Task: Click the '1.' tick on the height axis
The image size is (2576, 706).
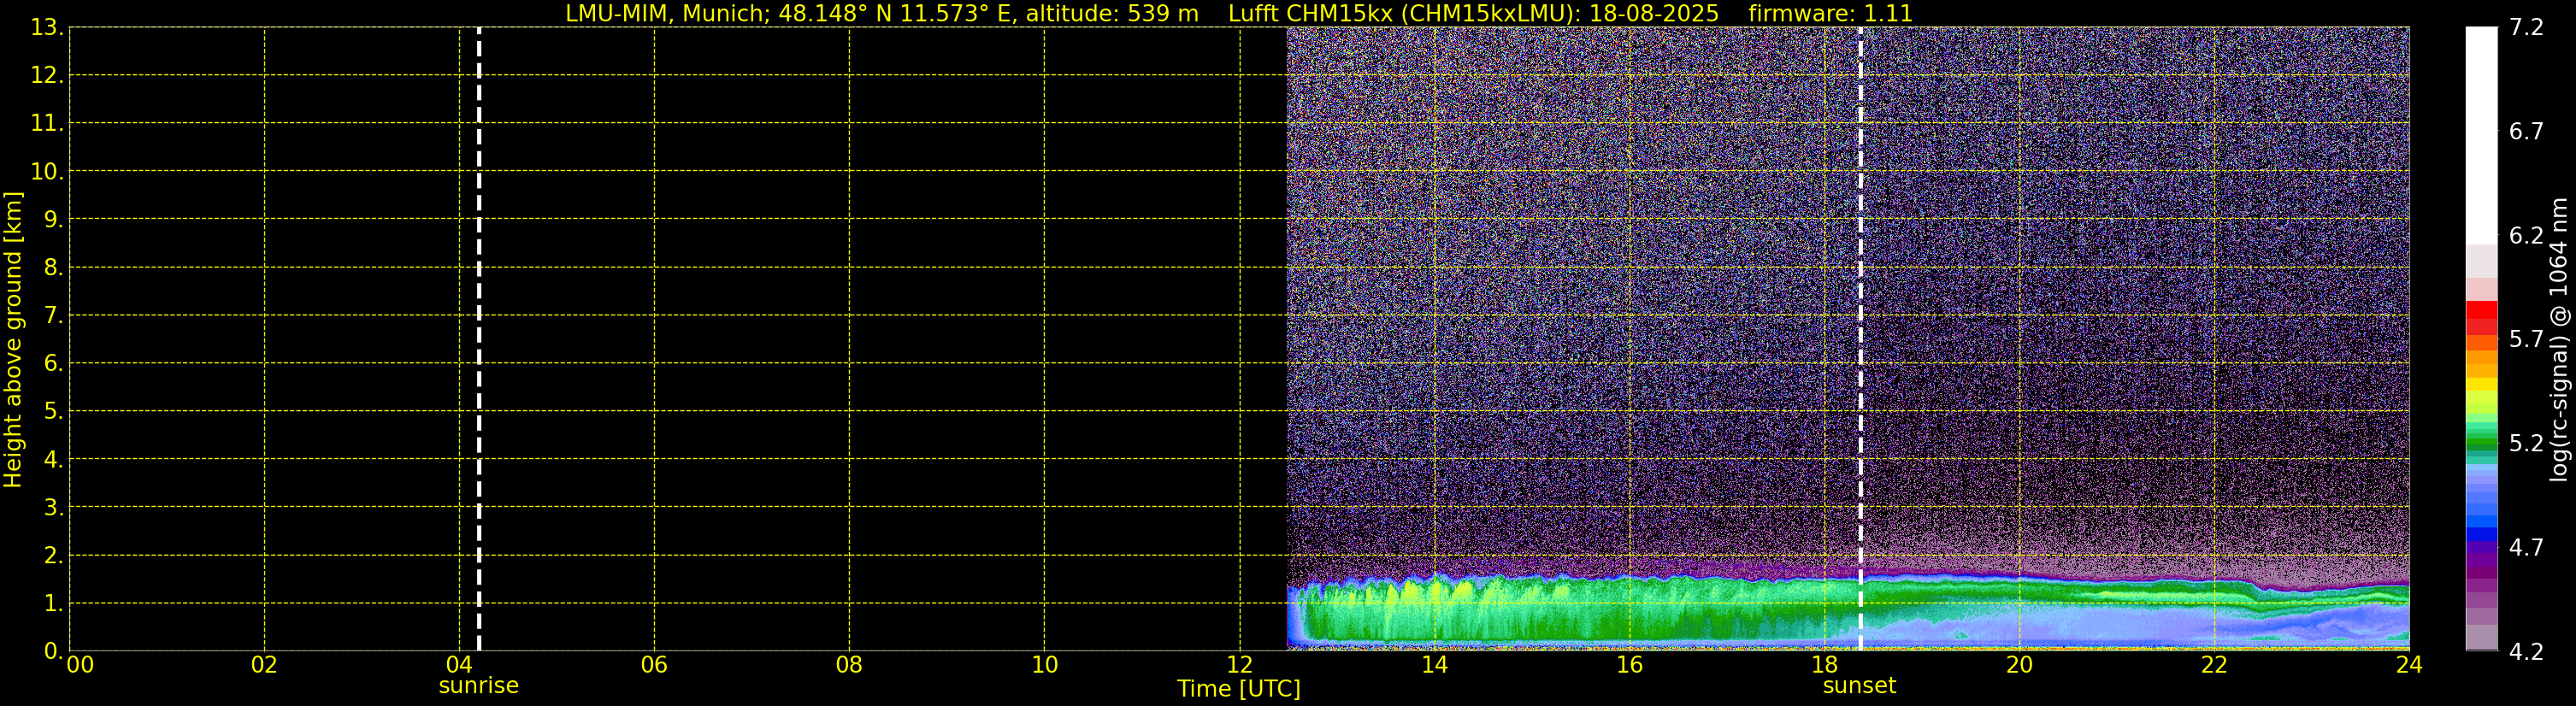Action: coord(53,603)
